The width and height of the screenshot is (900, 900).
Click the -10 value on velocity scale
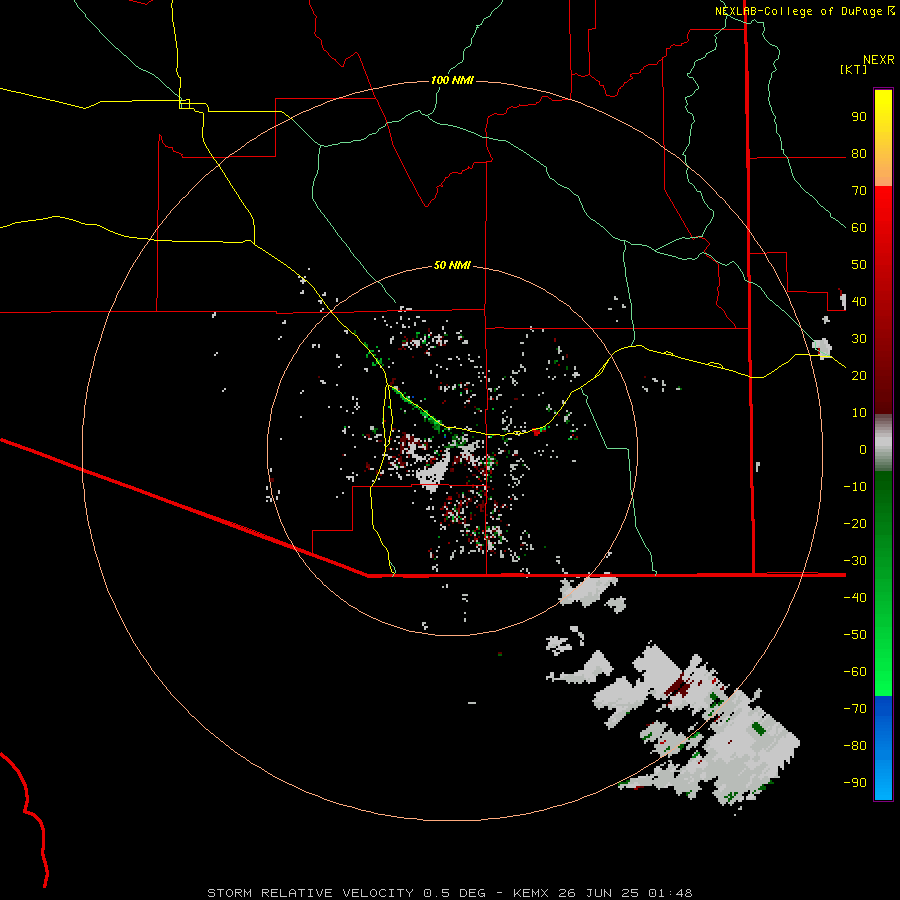point(855,487)
